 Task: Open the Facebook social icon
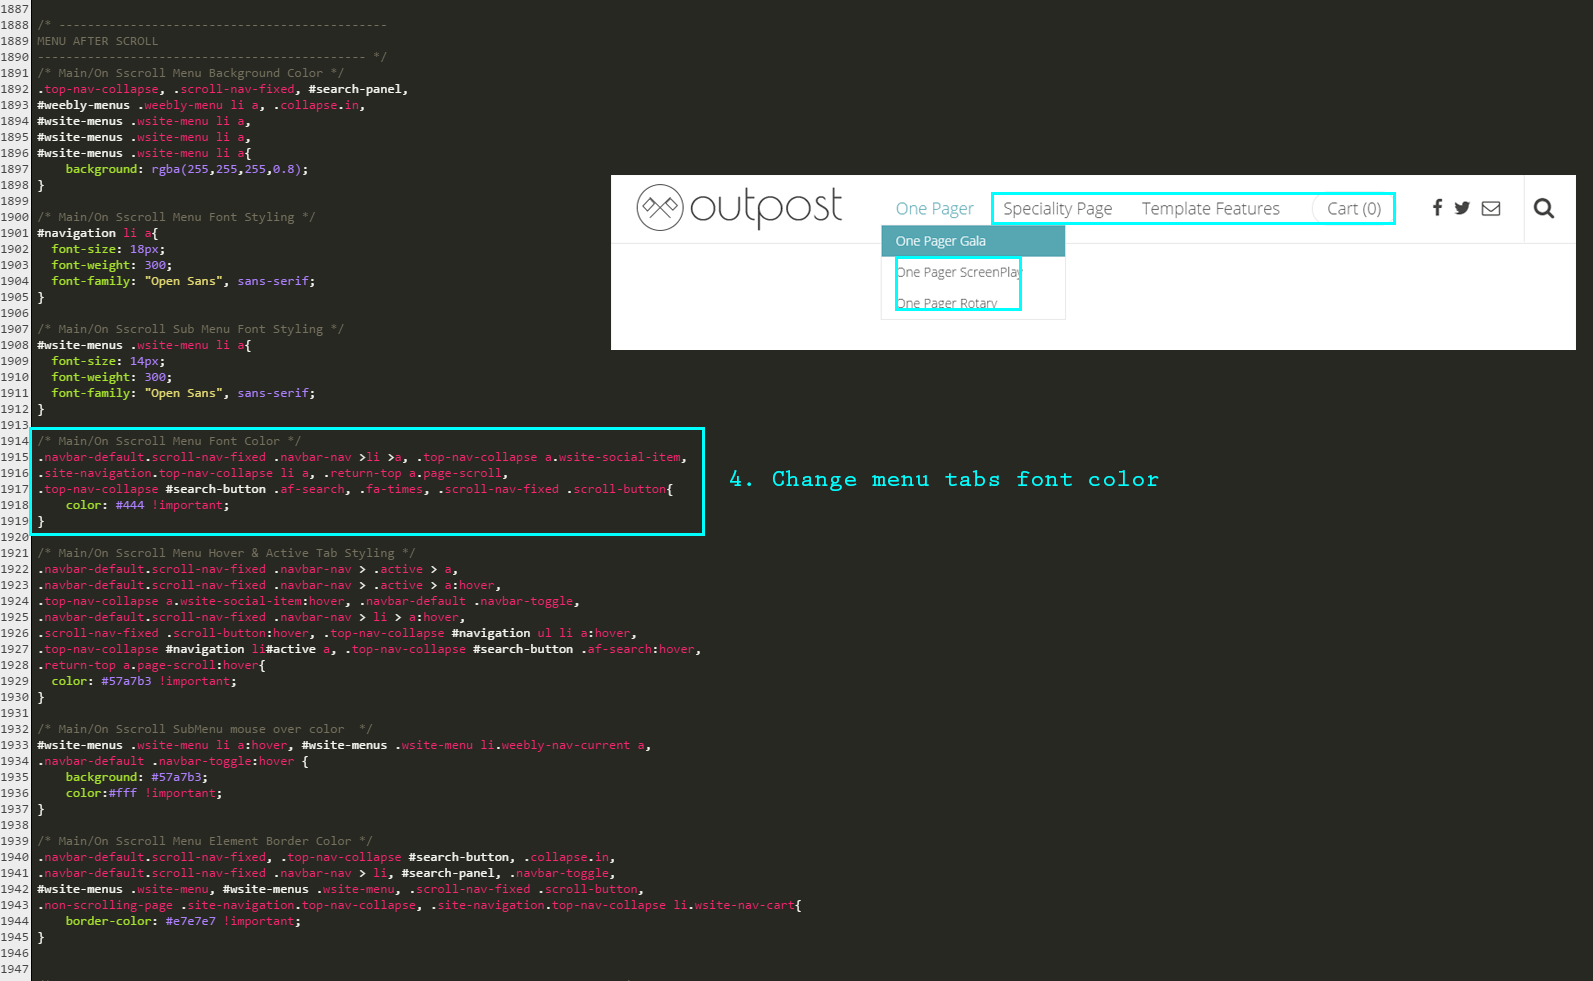(x=1437, y=208)
